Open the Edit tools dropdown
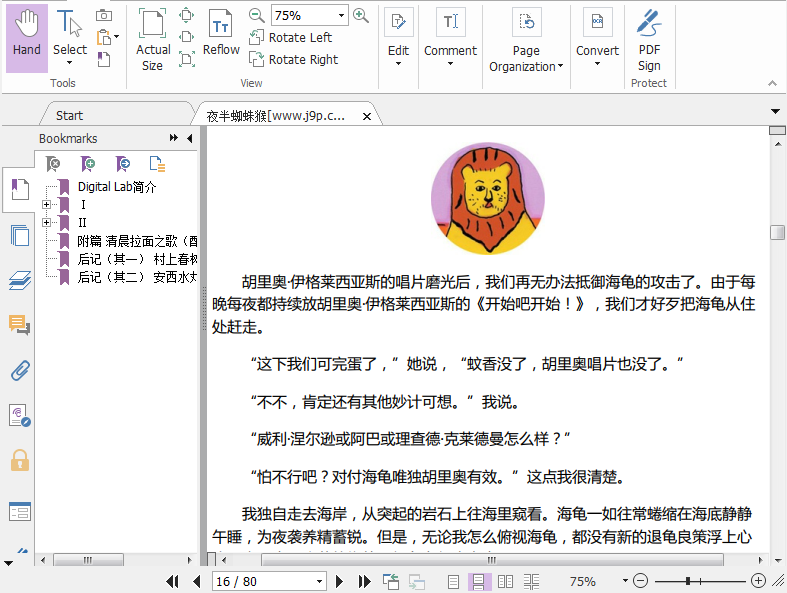The width and height of the screenshot is (787, 593). 399,38
